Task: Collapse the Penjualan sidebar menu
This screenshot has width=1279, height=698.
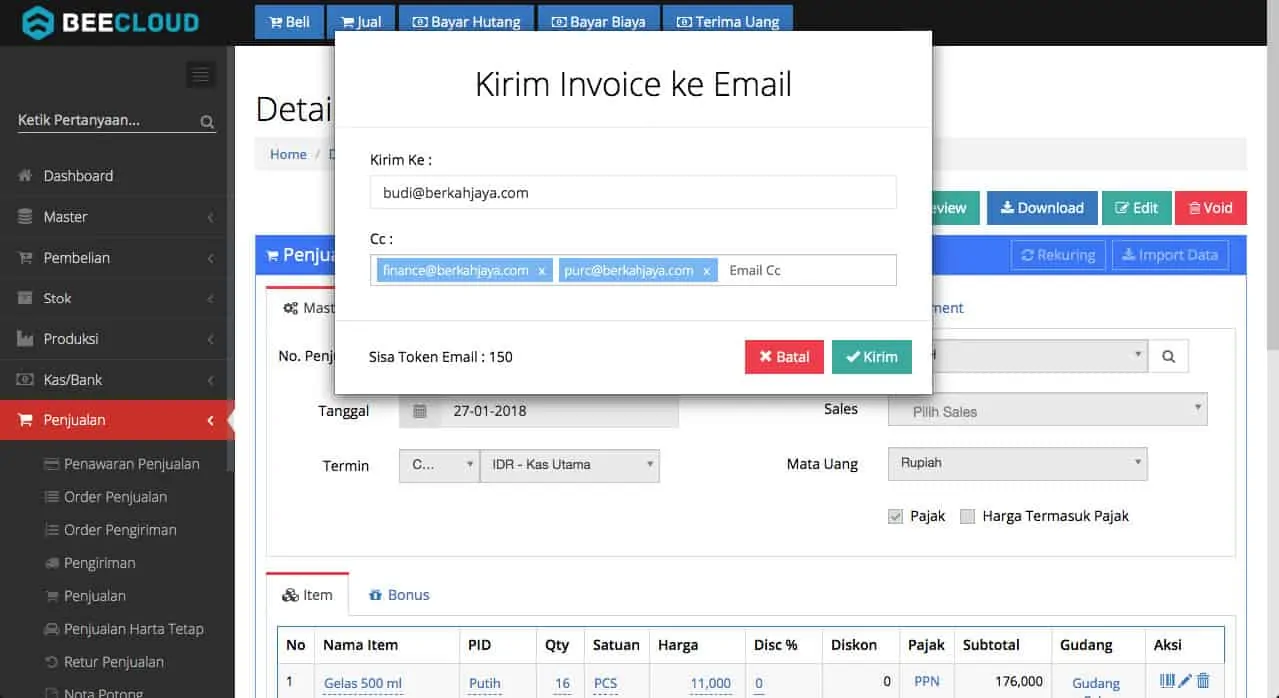Action: (x=210, y=420)
